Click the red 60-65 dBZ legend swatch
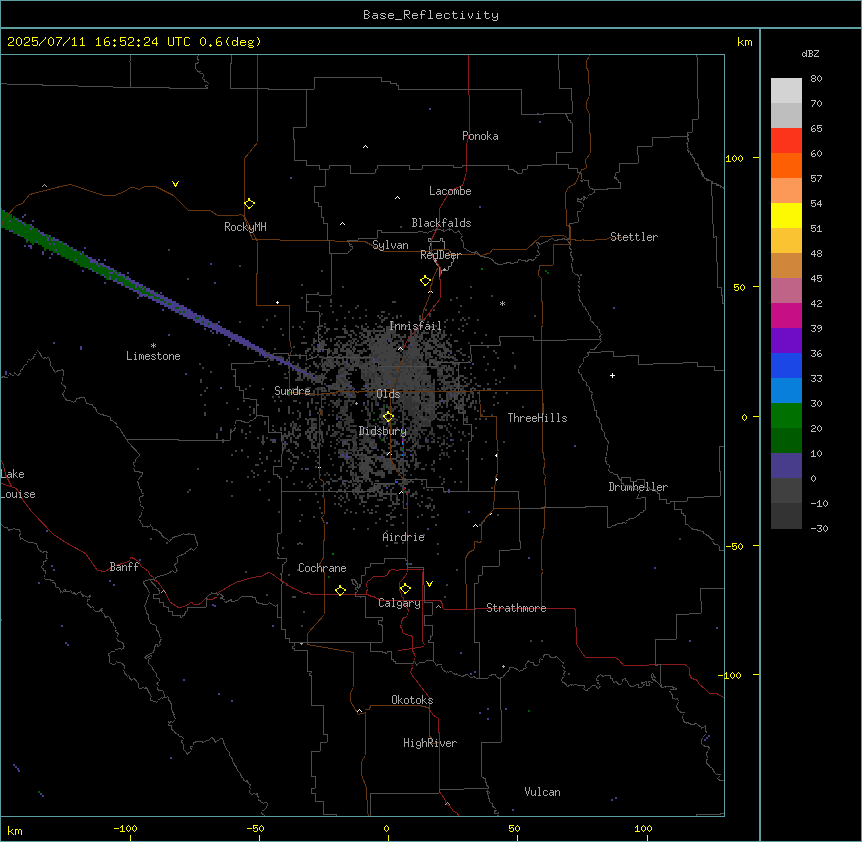Screen dimensions: 862x842 786,141
